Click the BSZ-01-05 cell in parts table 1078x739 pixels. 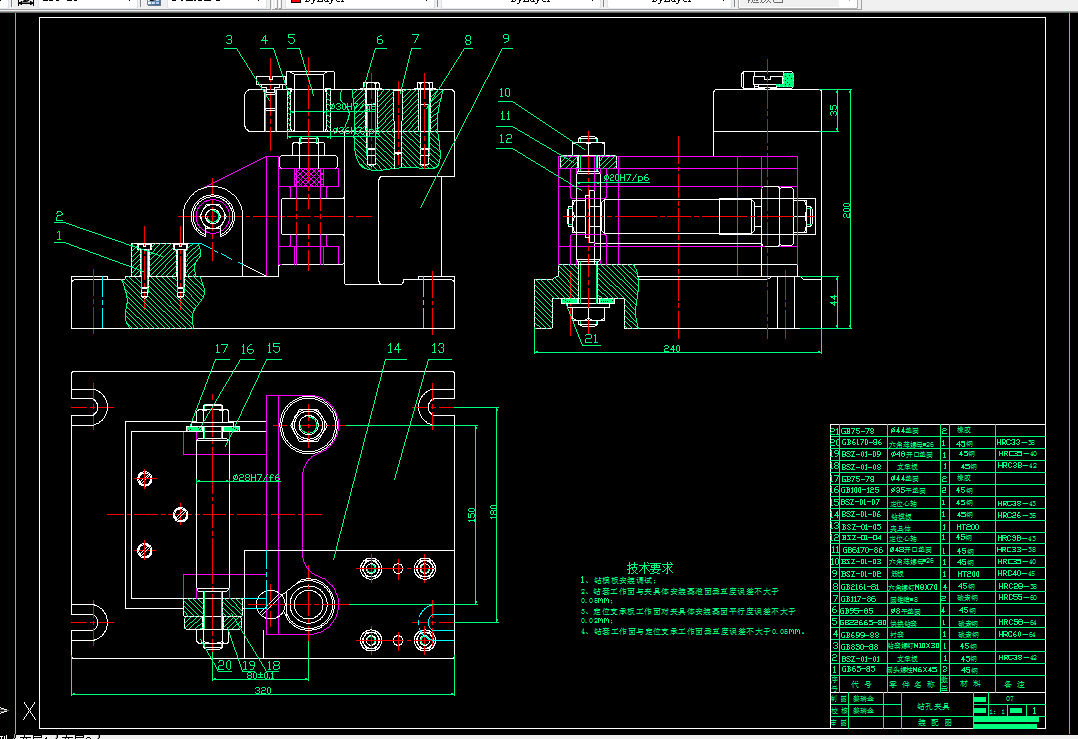861,527
